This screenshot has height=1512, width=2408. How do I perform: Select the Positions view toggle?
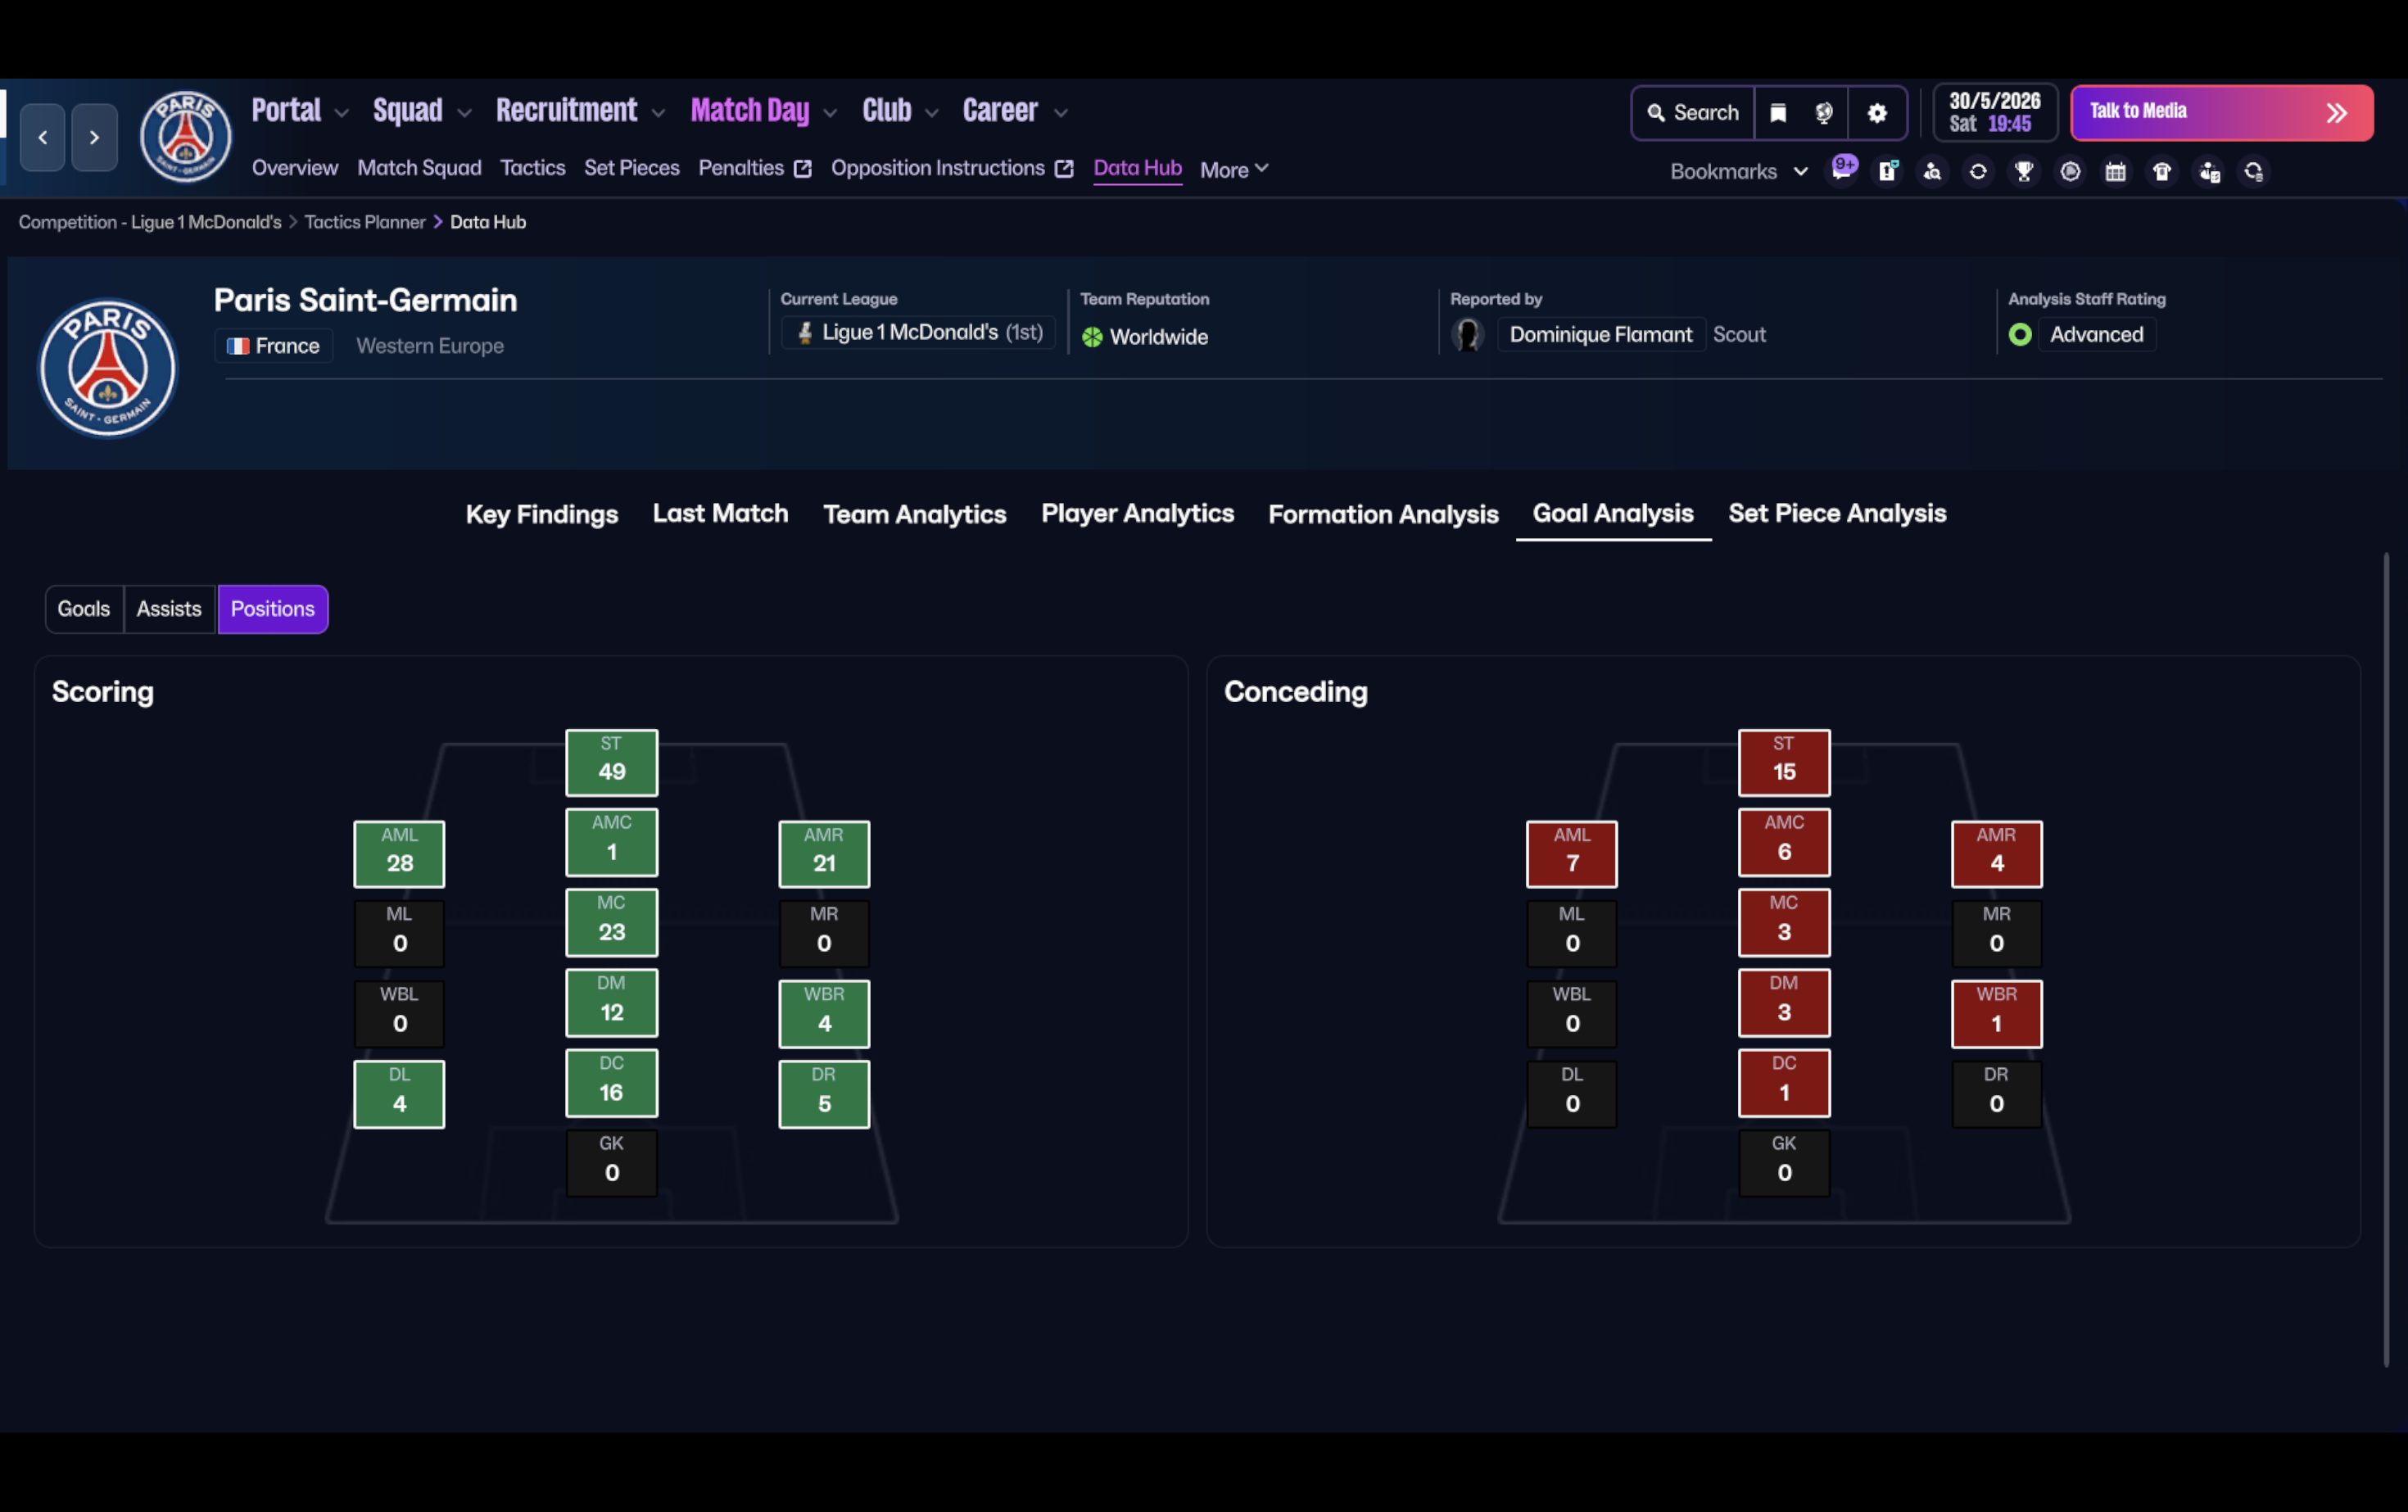coord(272,609)
